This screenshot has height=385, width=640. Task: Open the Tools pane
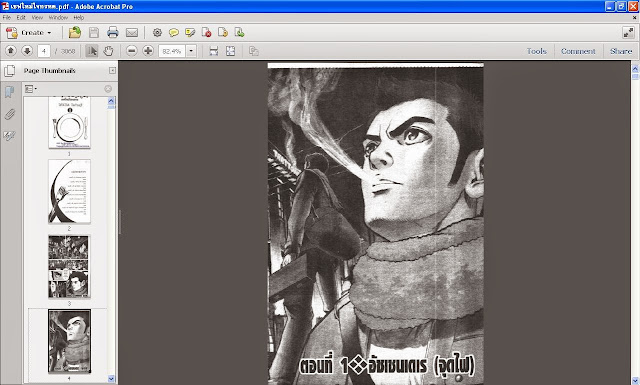coord(536,51)
